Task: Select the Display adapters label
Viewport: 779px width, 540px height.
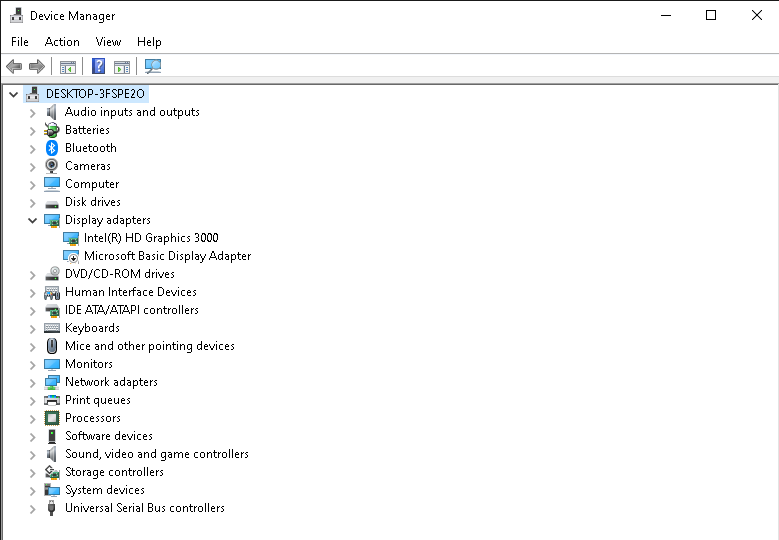Action: pyautogui.click(x=108, y=220)
